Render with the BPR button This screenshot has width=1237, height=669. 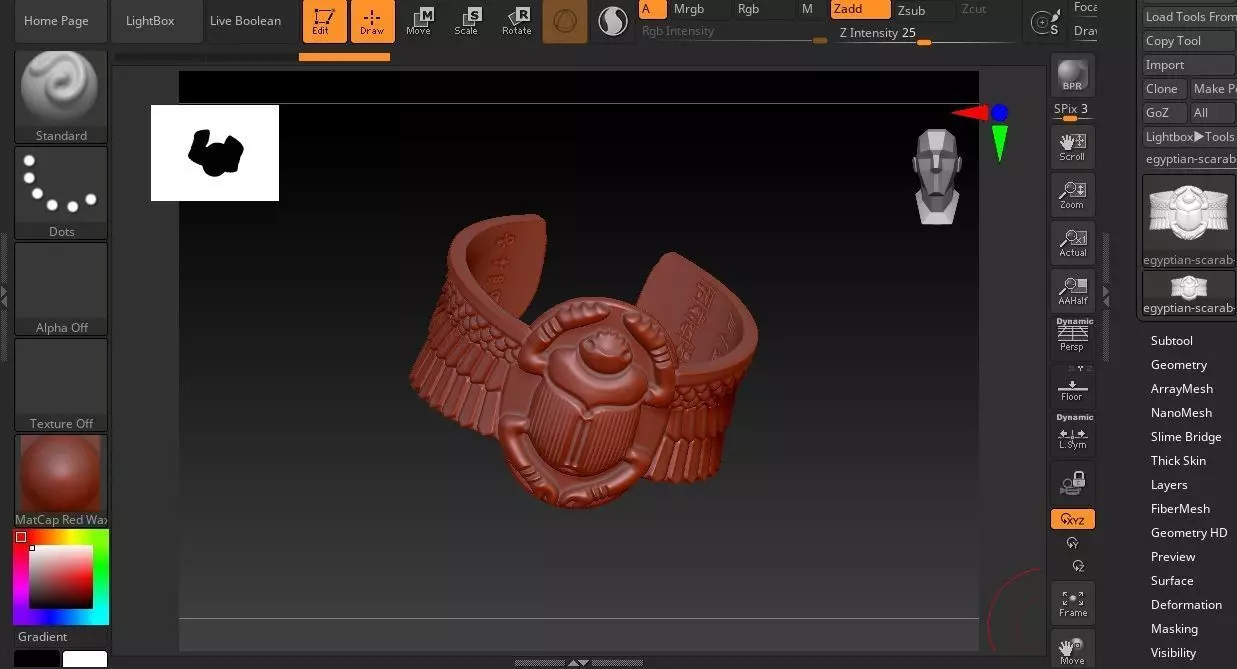(x=1072, y=75)
